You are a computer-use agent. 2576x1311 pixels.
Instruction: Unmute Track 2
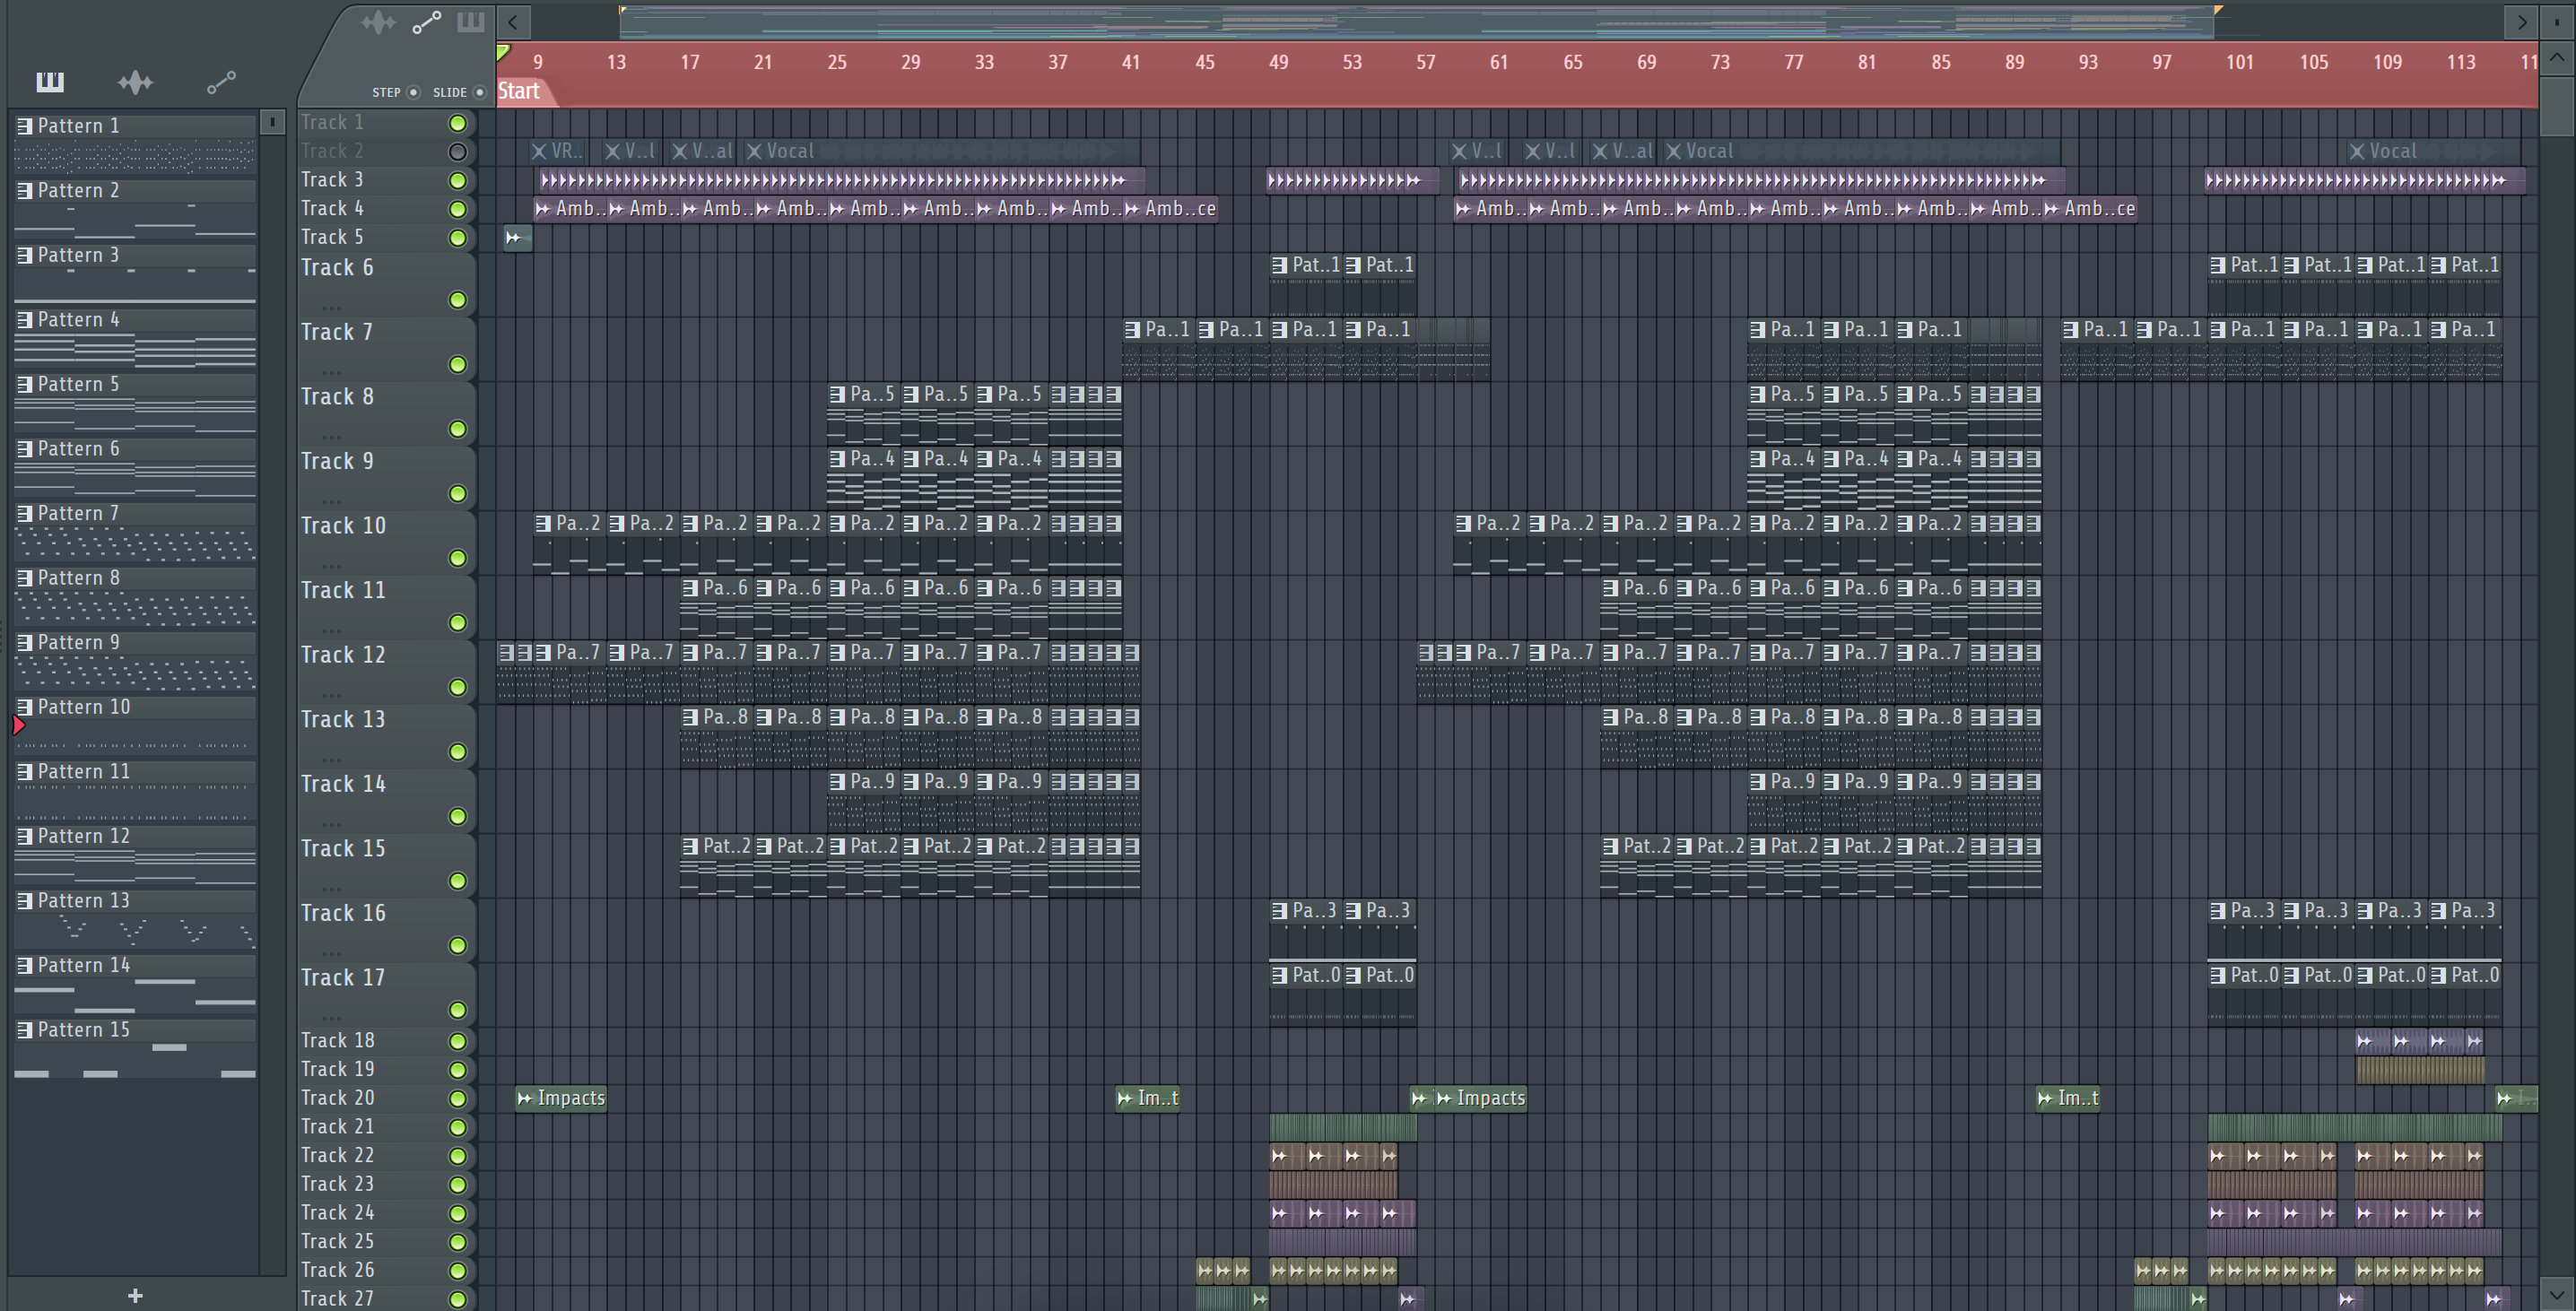[x=457, y=152]
